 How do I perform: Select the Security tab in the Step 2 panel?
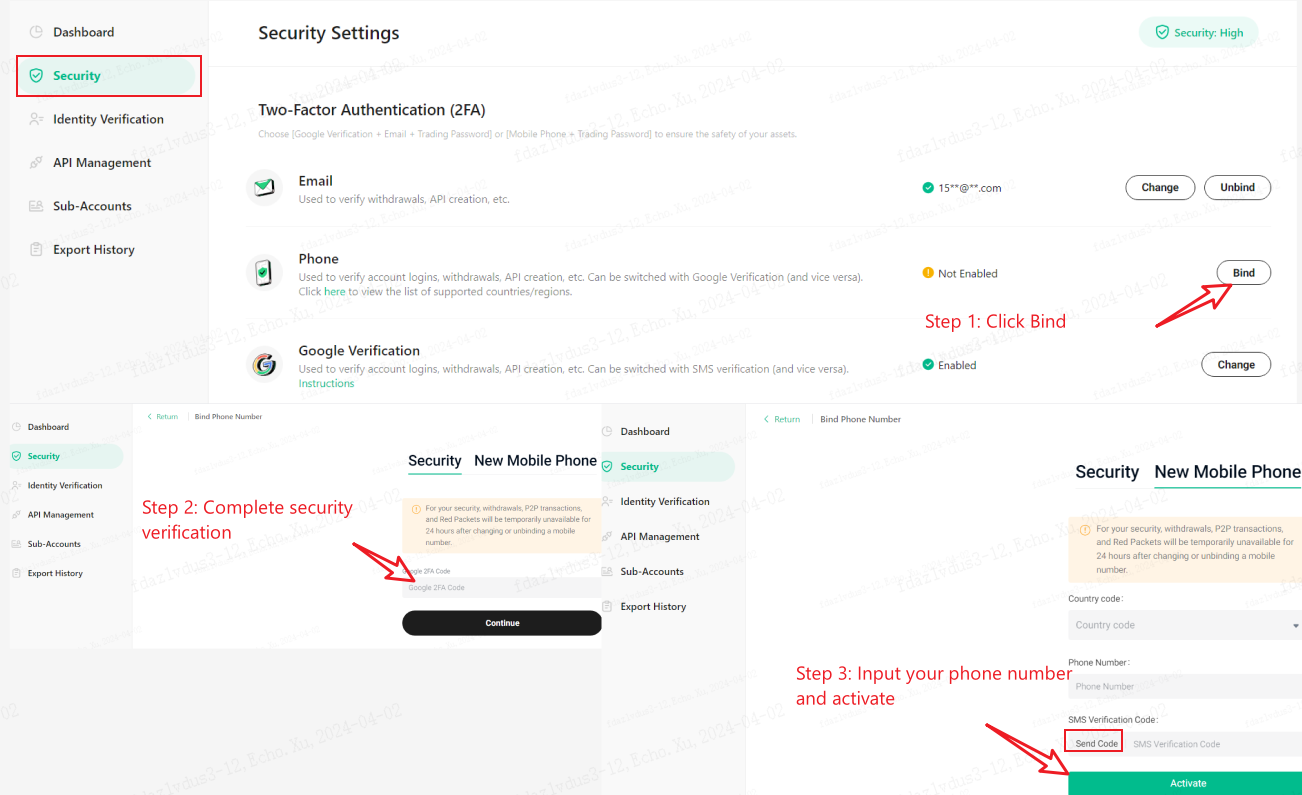click(434, 461)
